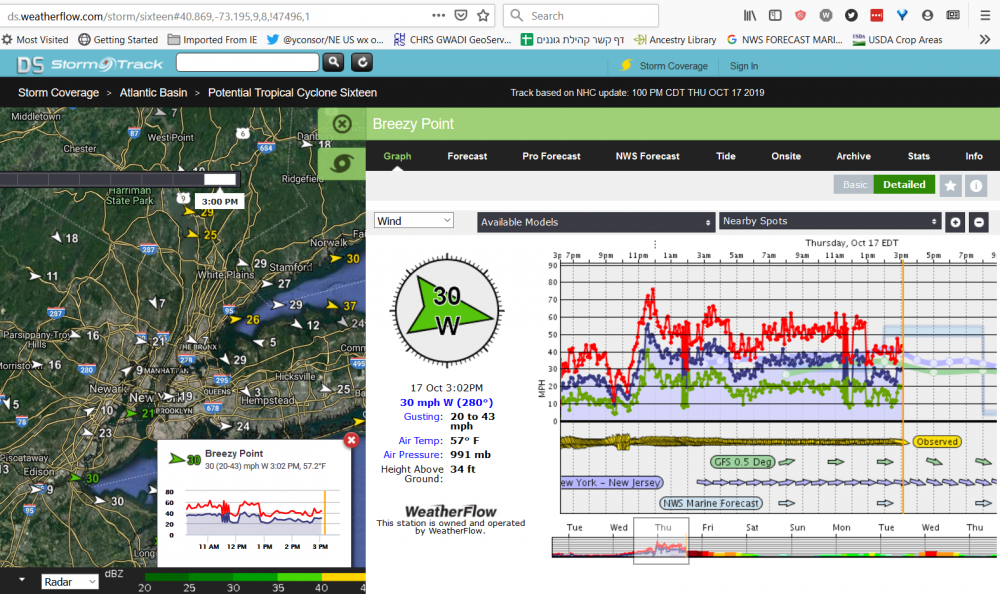Viewport: 1000px width, 594px height.
Task: Click the StormTrack magnifier search button
Action: point(333,63)
